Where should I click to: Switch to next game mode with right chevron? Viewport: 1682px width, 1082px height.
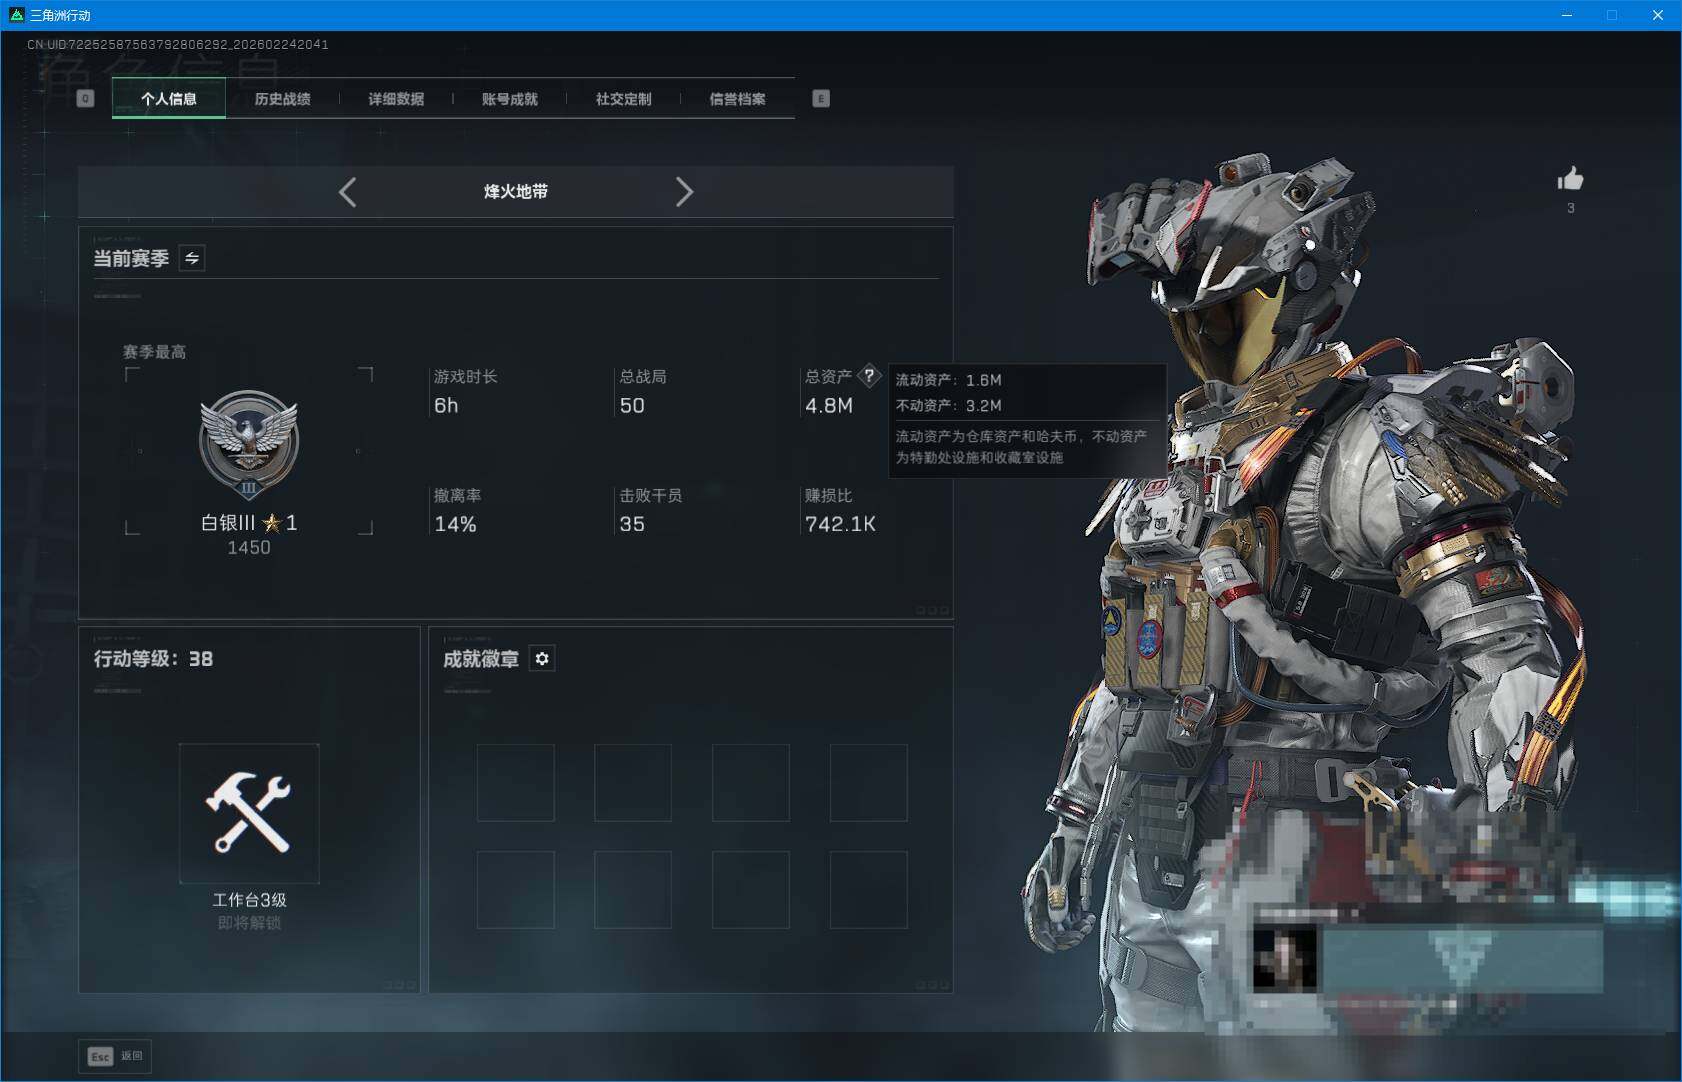[684, 192]
